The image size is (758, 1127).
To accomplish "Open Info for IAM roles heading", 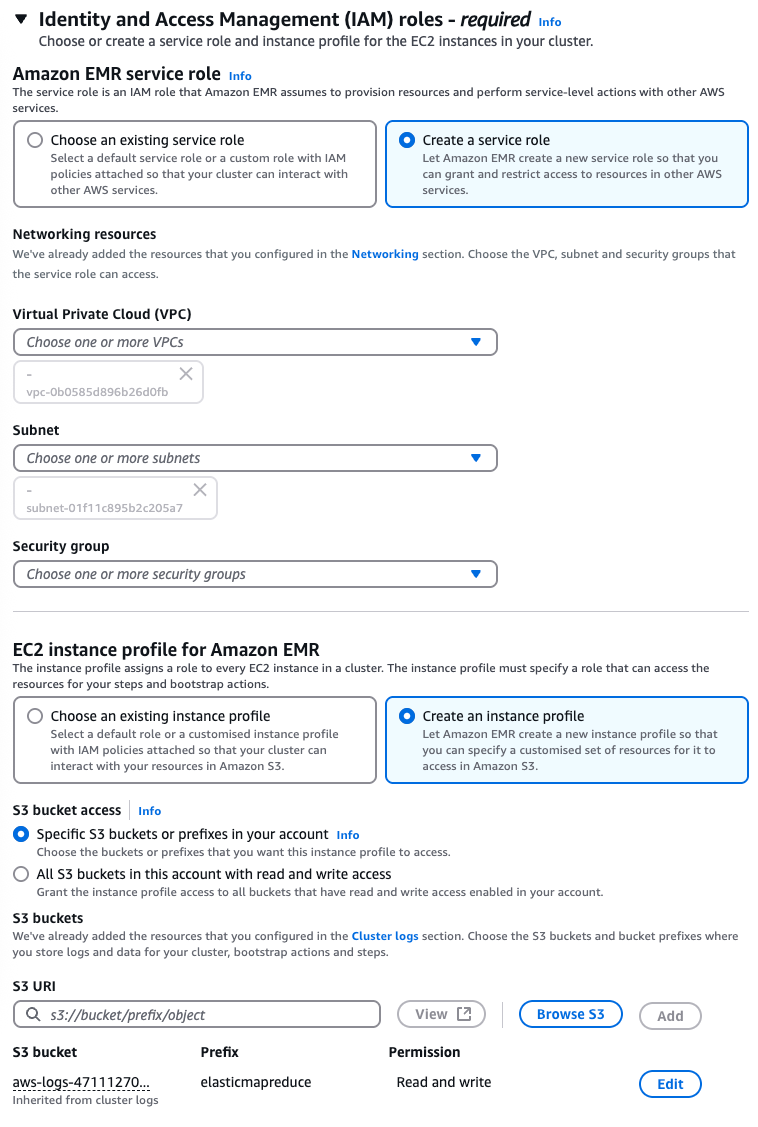I will [x=549, y=21].
